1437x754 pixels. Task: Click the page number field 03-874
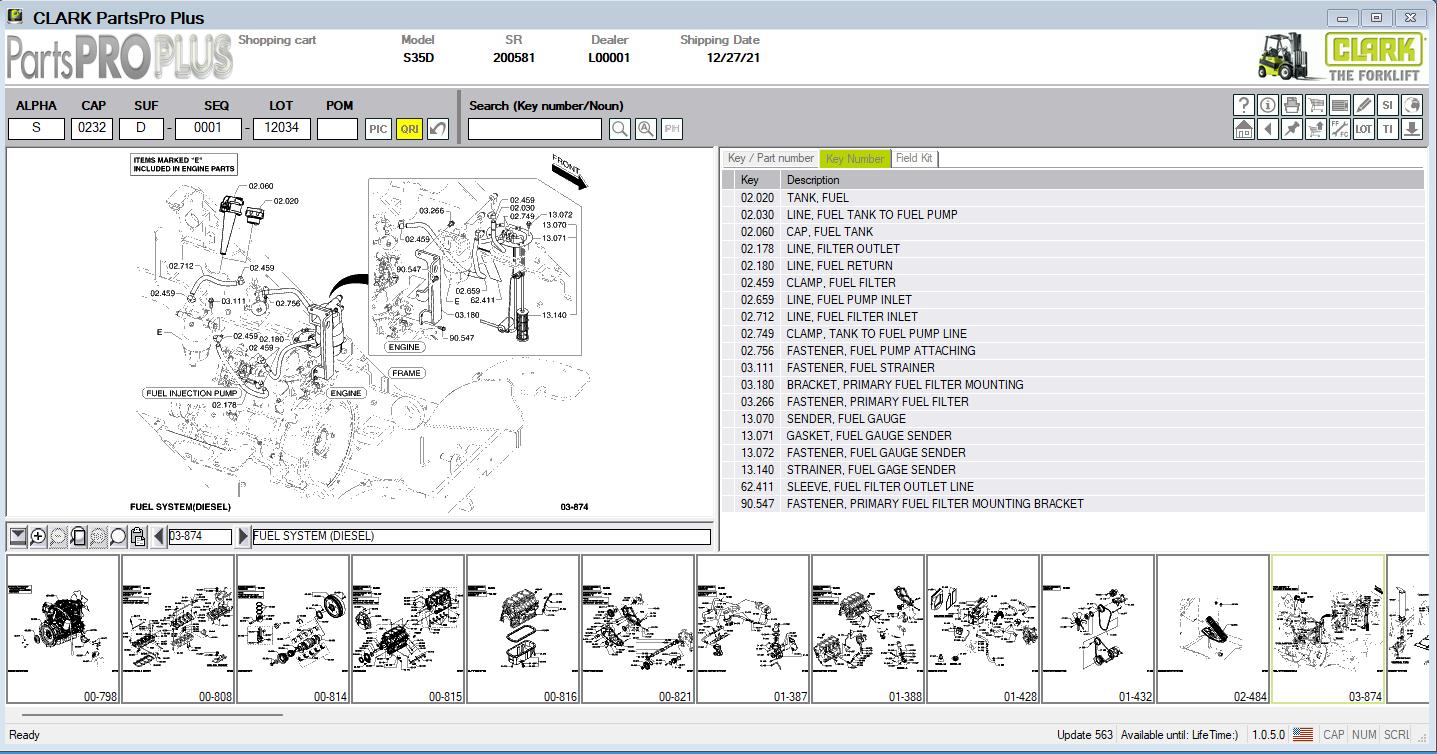tap(200, 537)
